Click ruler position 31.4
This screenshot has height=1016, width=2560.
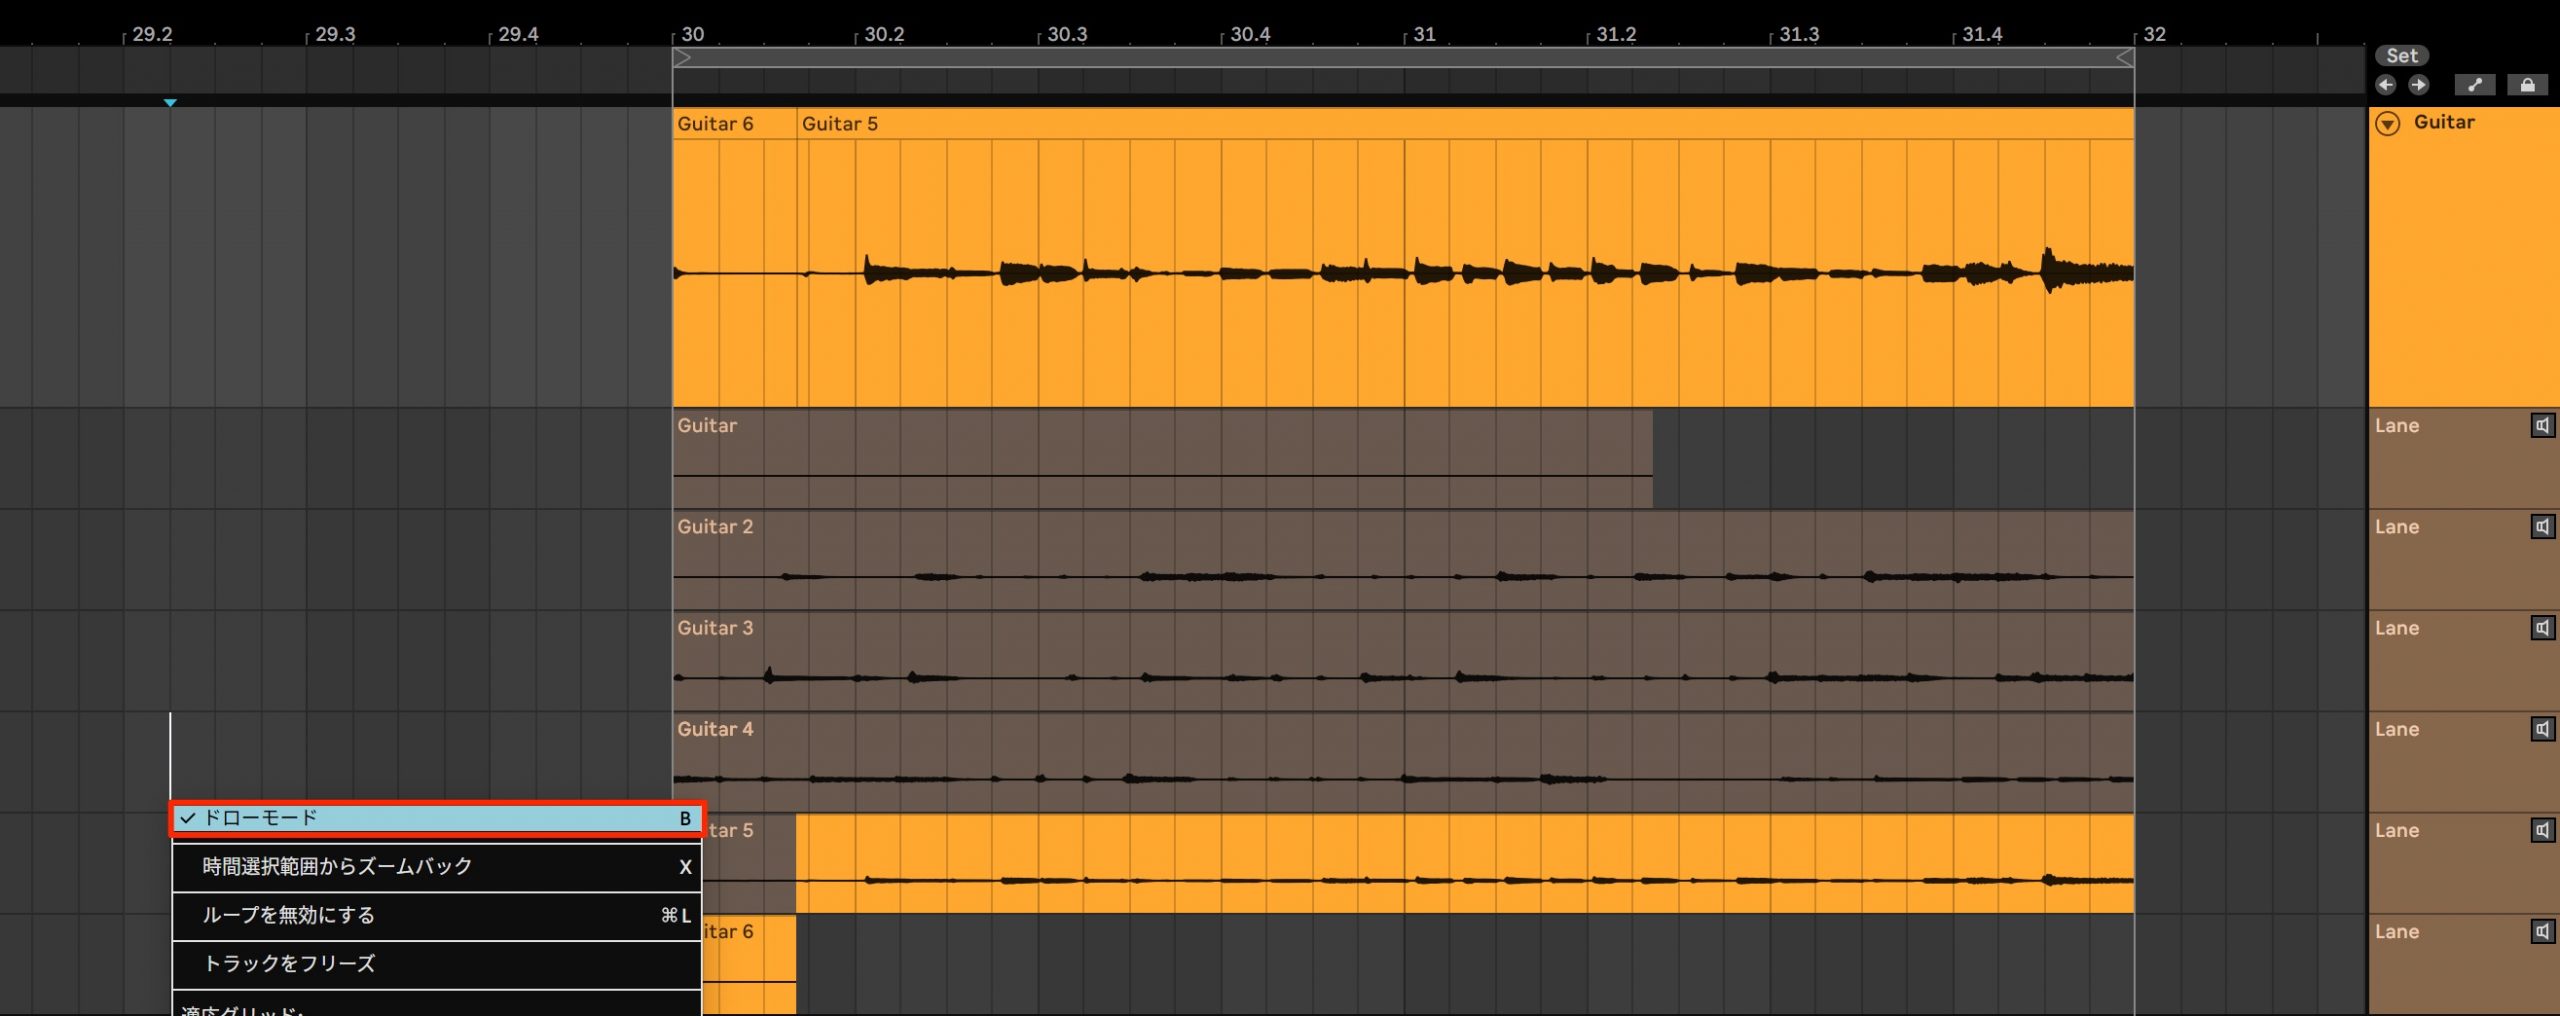[x=1982, y=34]
